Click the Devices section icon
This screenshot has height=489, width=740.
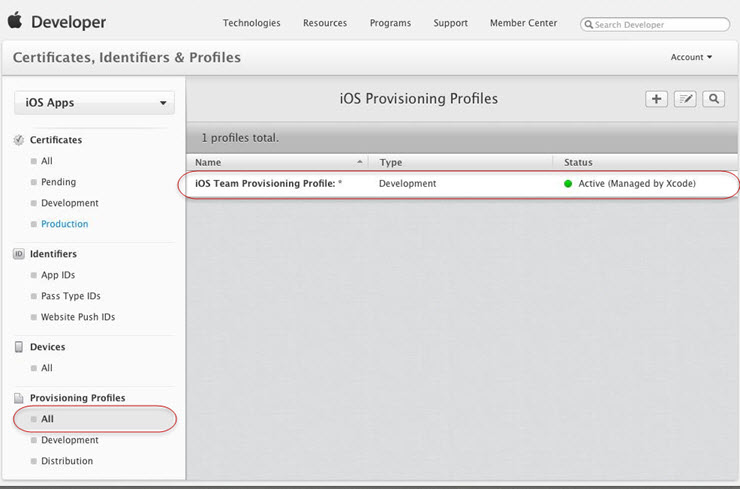click(19, 347)
